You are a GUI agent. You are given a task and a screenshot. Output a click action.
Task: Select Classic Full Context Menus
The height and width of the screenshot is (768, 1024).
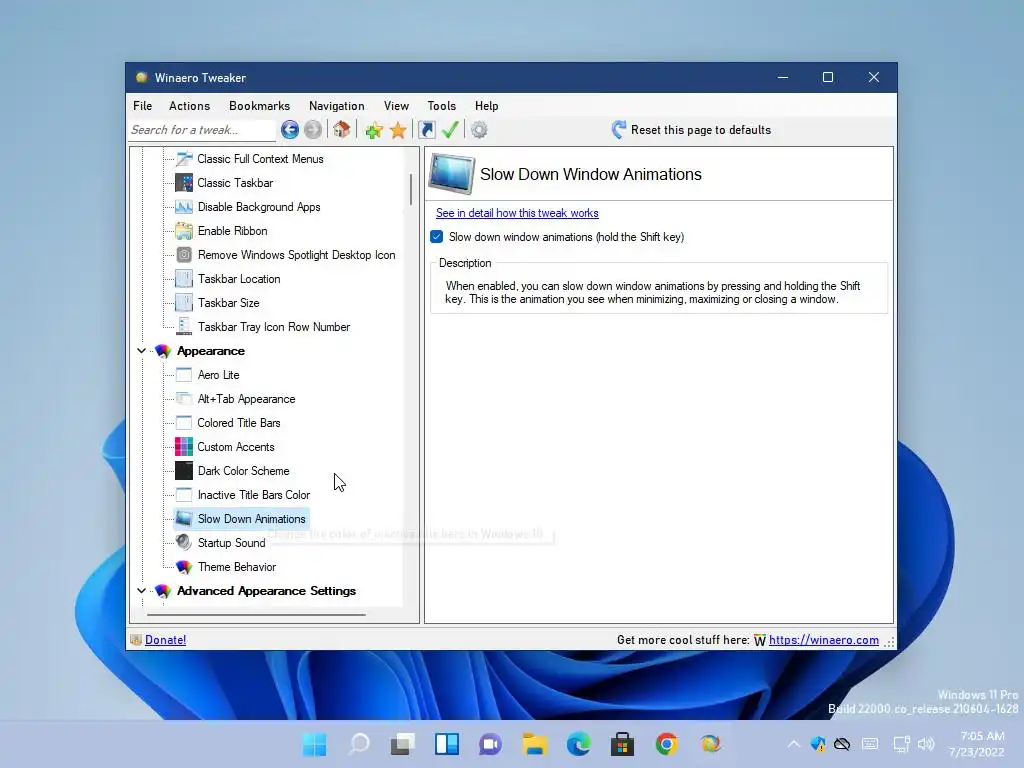260,159
